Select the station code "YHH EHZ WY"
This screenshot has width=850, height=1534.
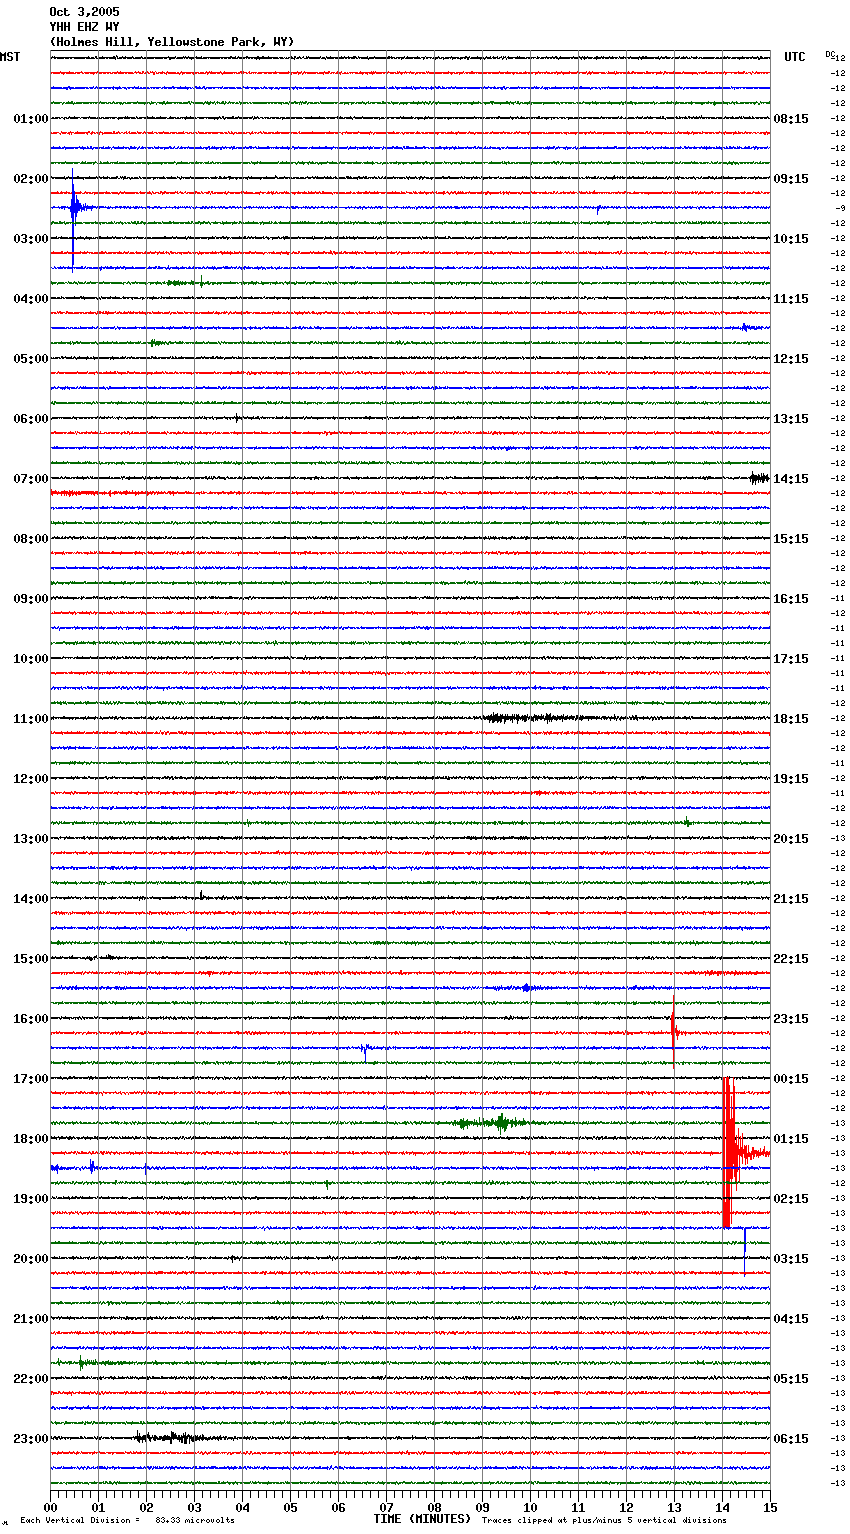(x=84, y=27)
